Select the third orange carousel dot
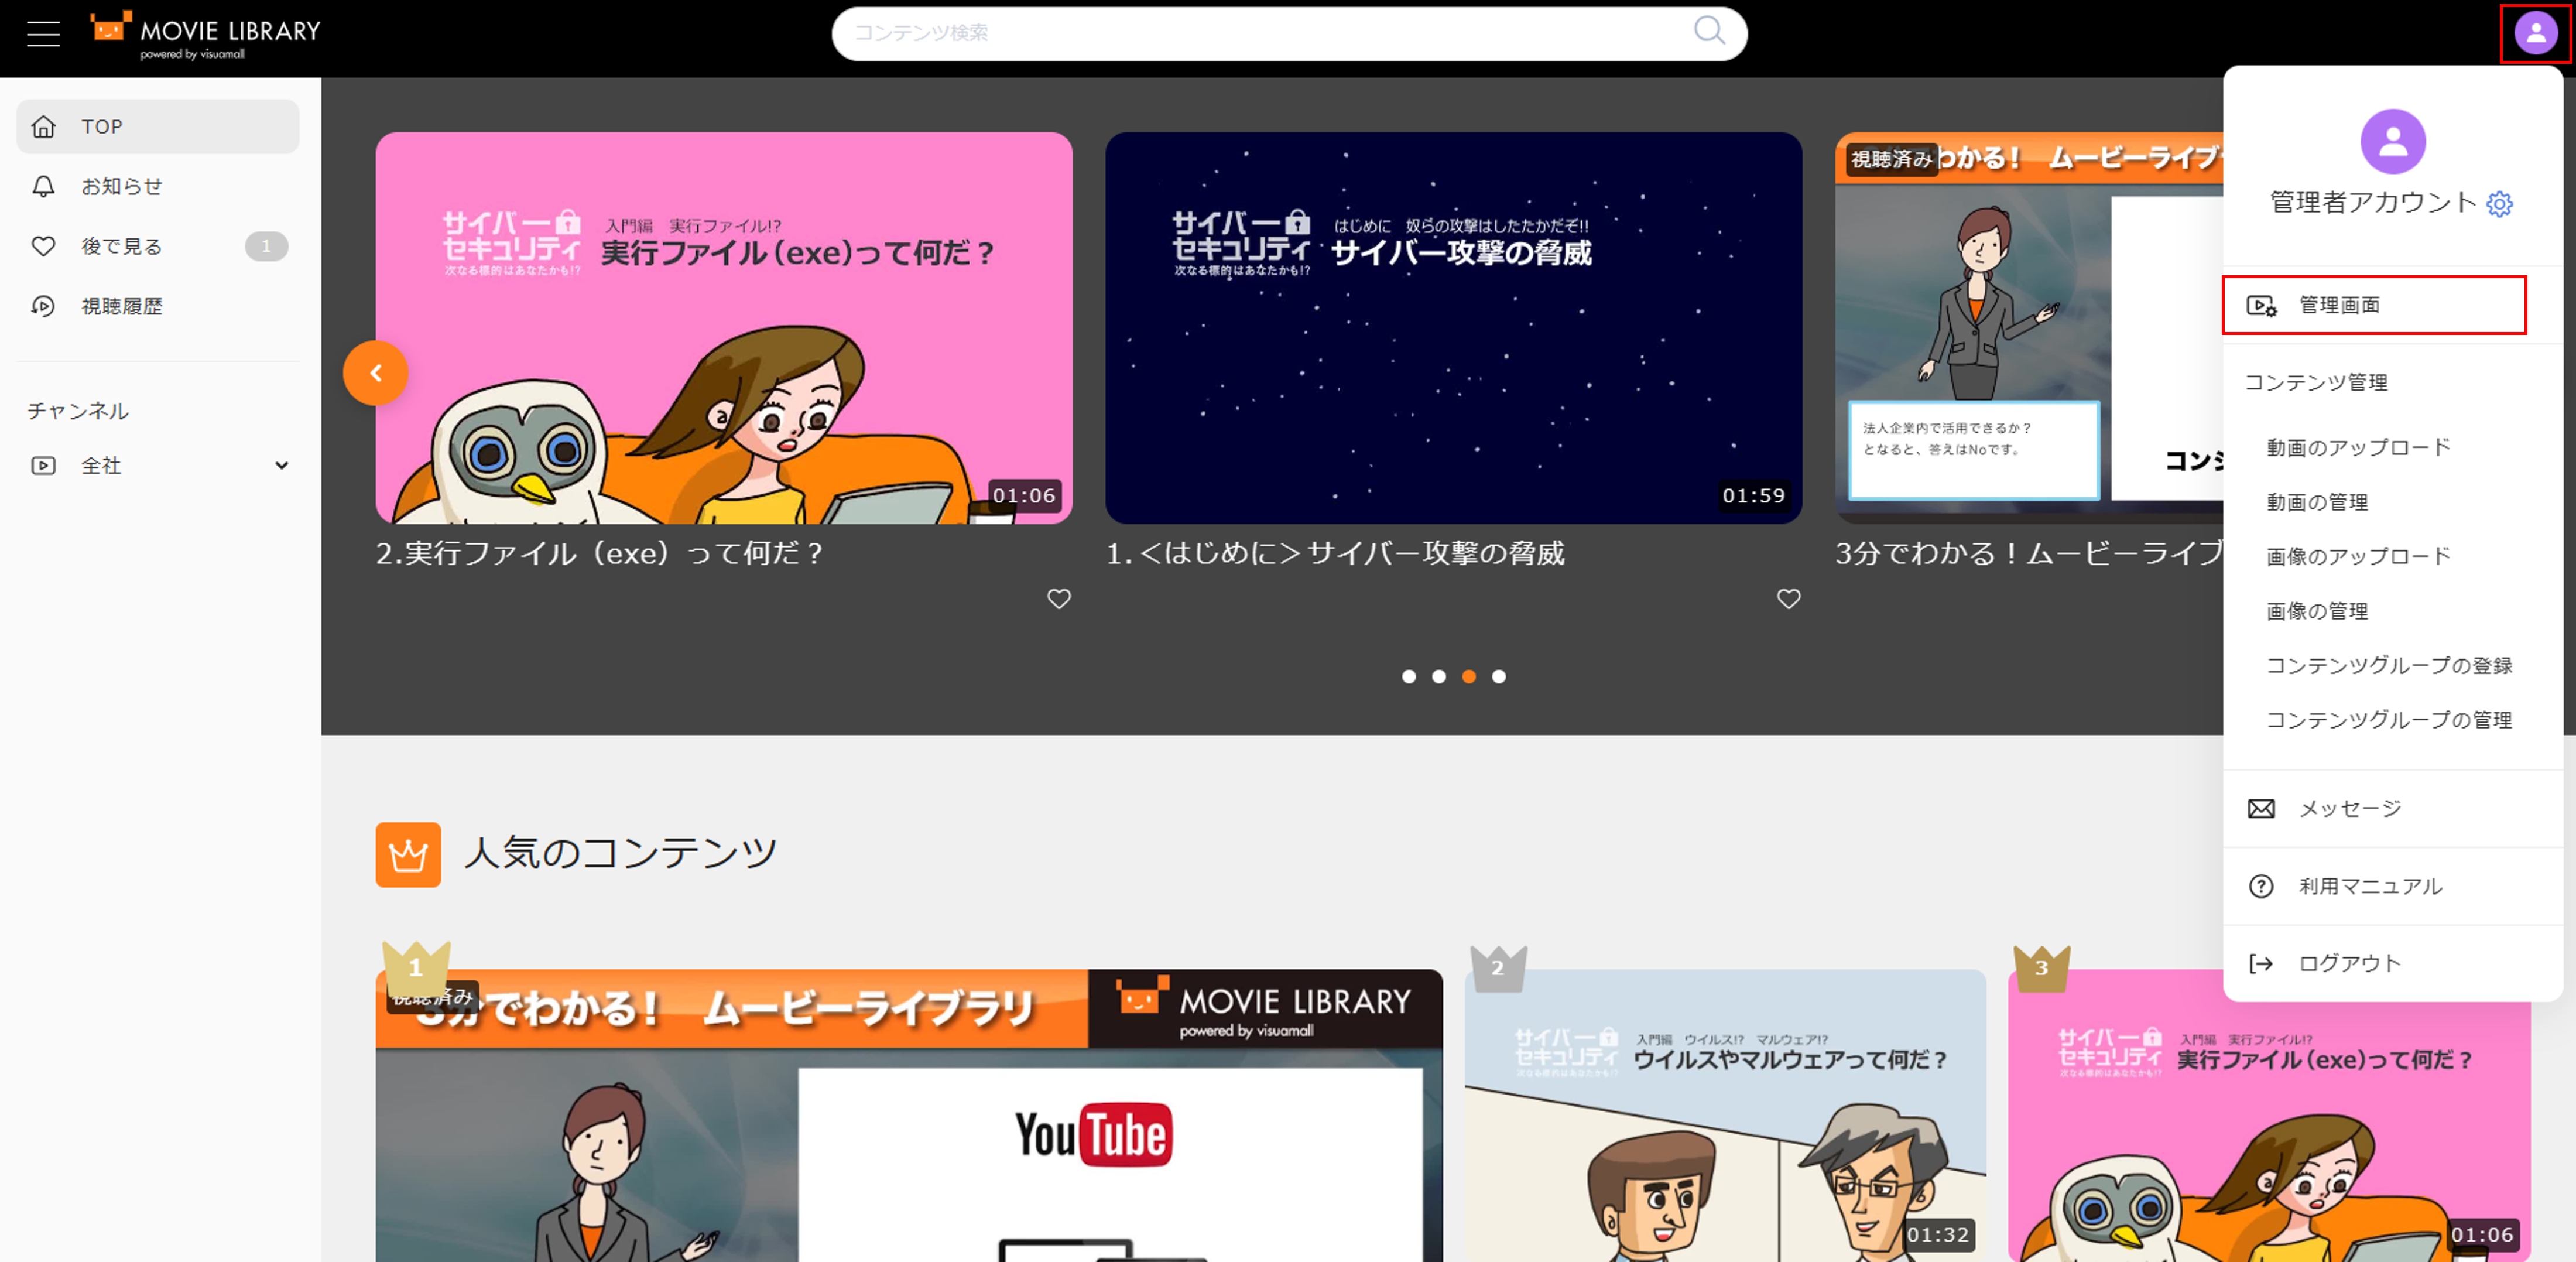The height and width of the screenshot is (1262, 2576). coord(1468,677)
